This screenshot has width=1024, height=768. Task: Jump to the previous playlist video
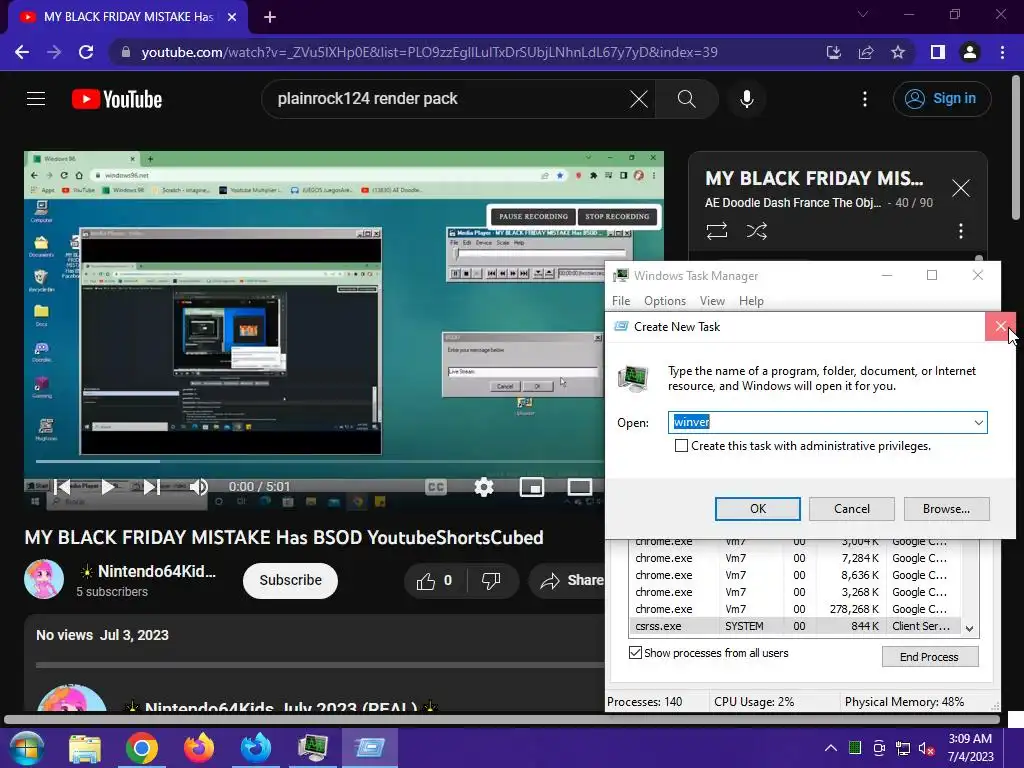click(63, 487)
